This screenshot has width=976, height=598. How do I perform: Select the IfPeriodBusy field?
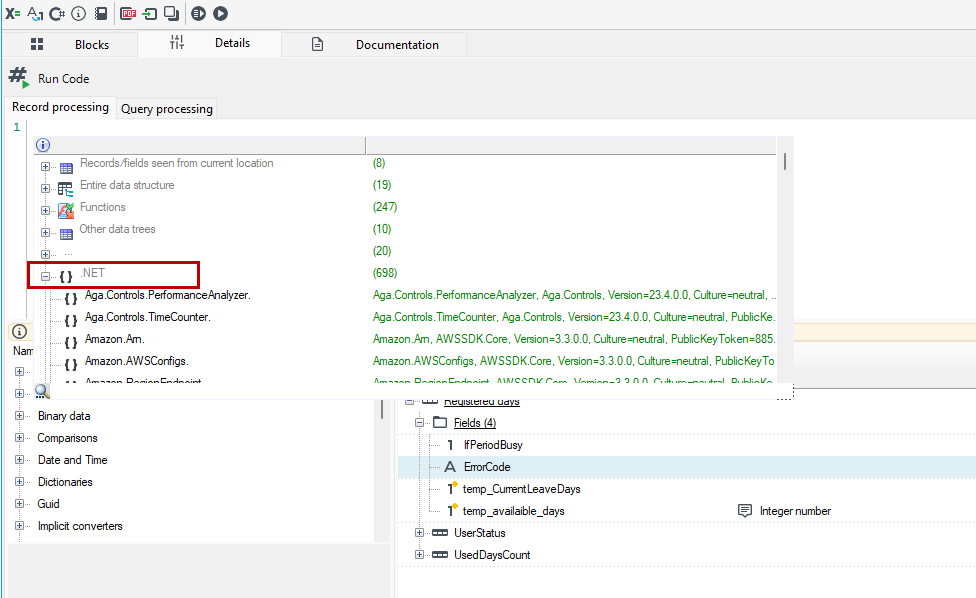coord(493,445)
